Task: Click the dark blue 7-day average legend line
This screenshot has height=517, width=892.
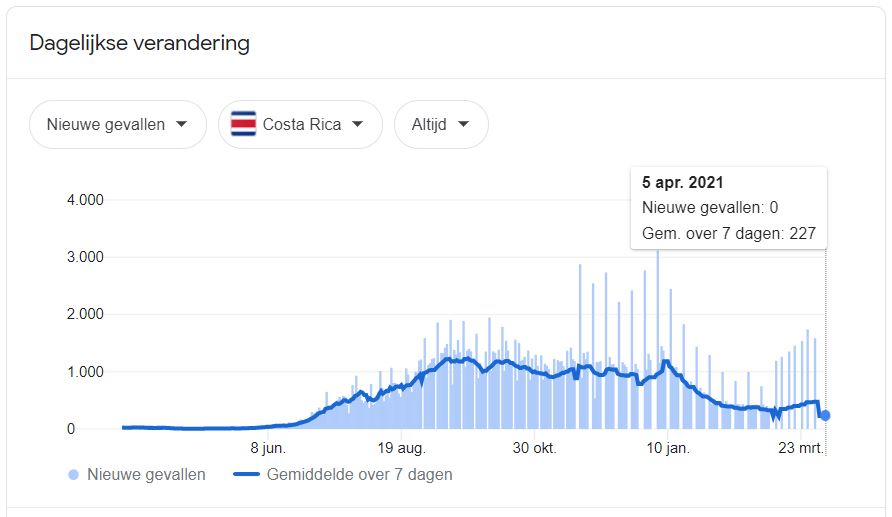Action: (246, 474)
